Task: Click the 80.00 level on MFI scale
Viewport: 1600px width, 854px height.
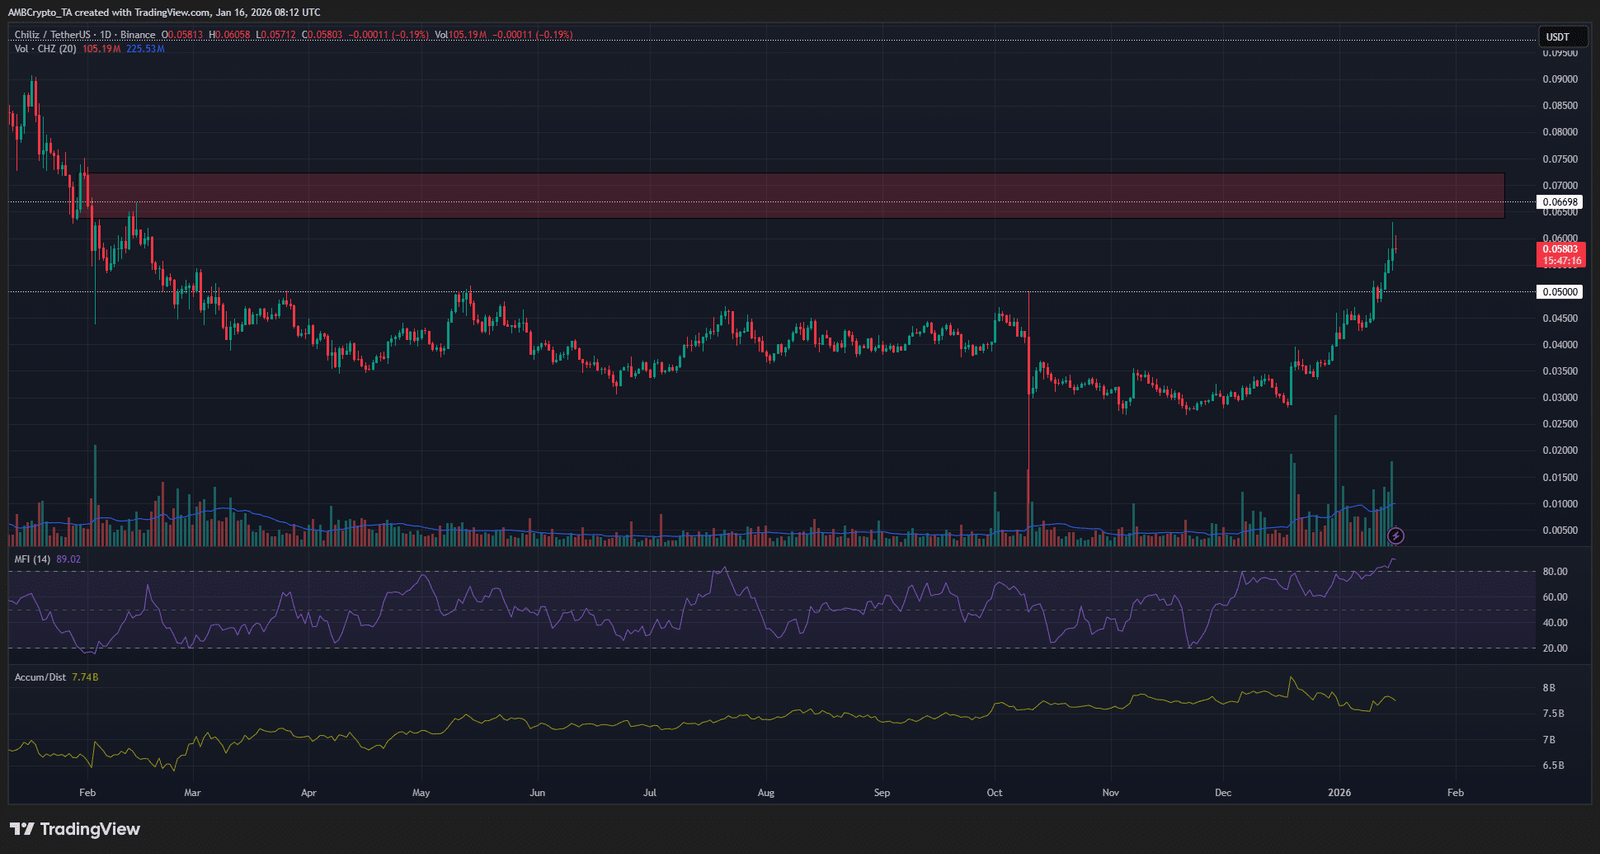Action: pyautogui.click(x=1555, y=572)
